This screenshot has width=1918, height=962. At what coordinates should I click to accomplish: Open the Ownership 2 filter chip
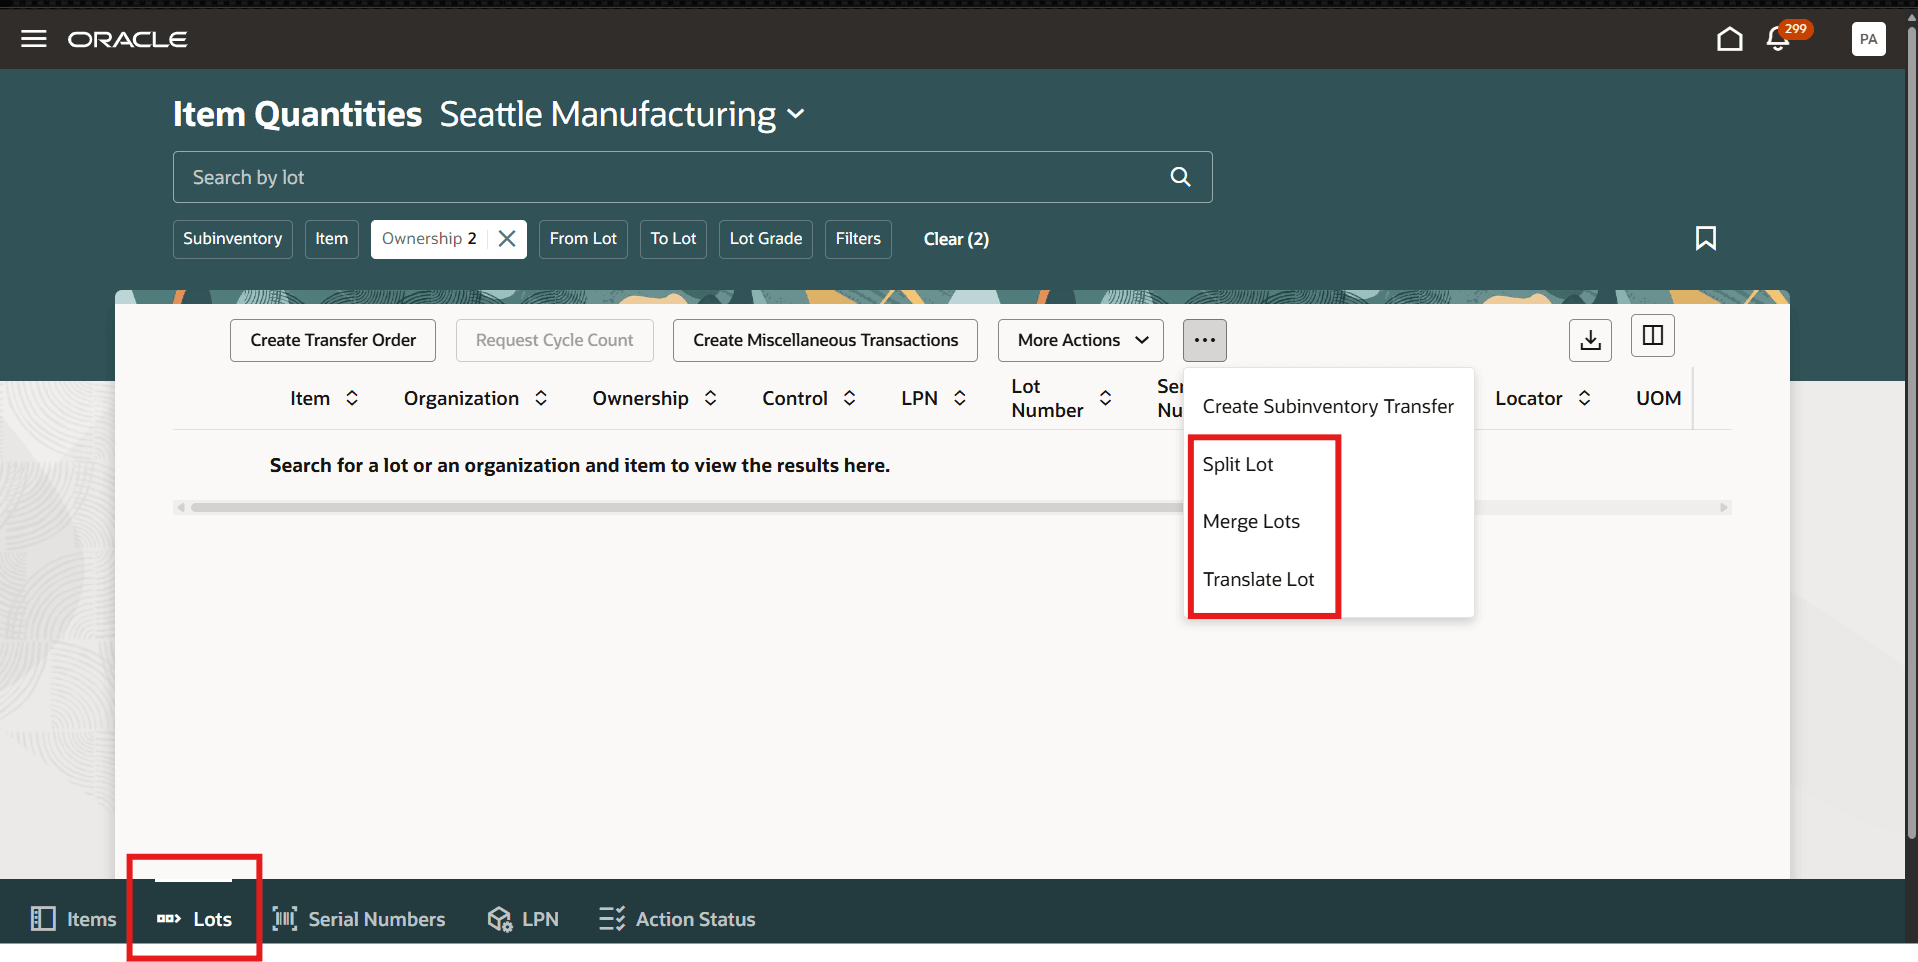(x=429, y=239)
